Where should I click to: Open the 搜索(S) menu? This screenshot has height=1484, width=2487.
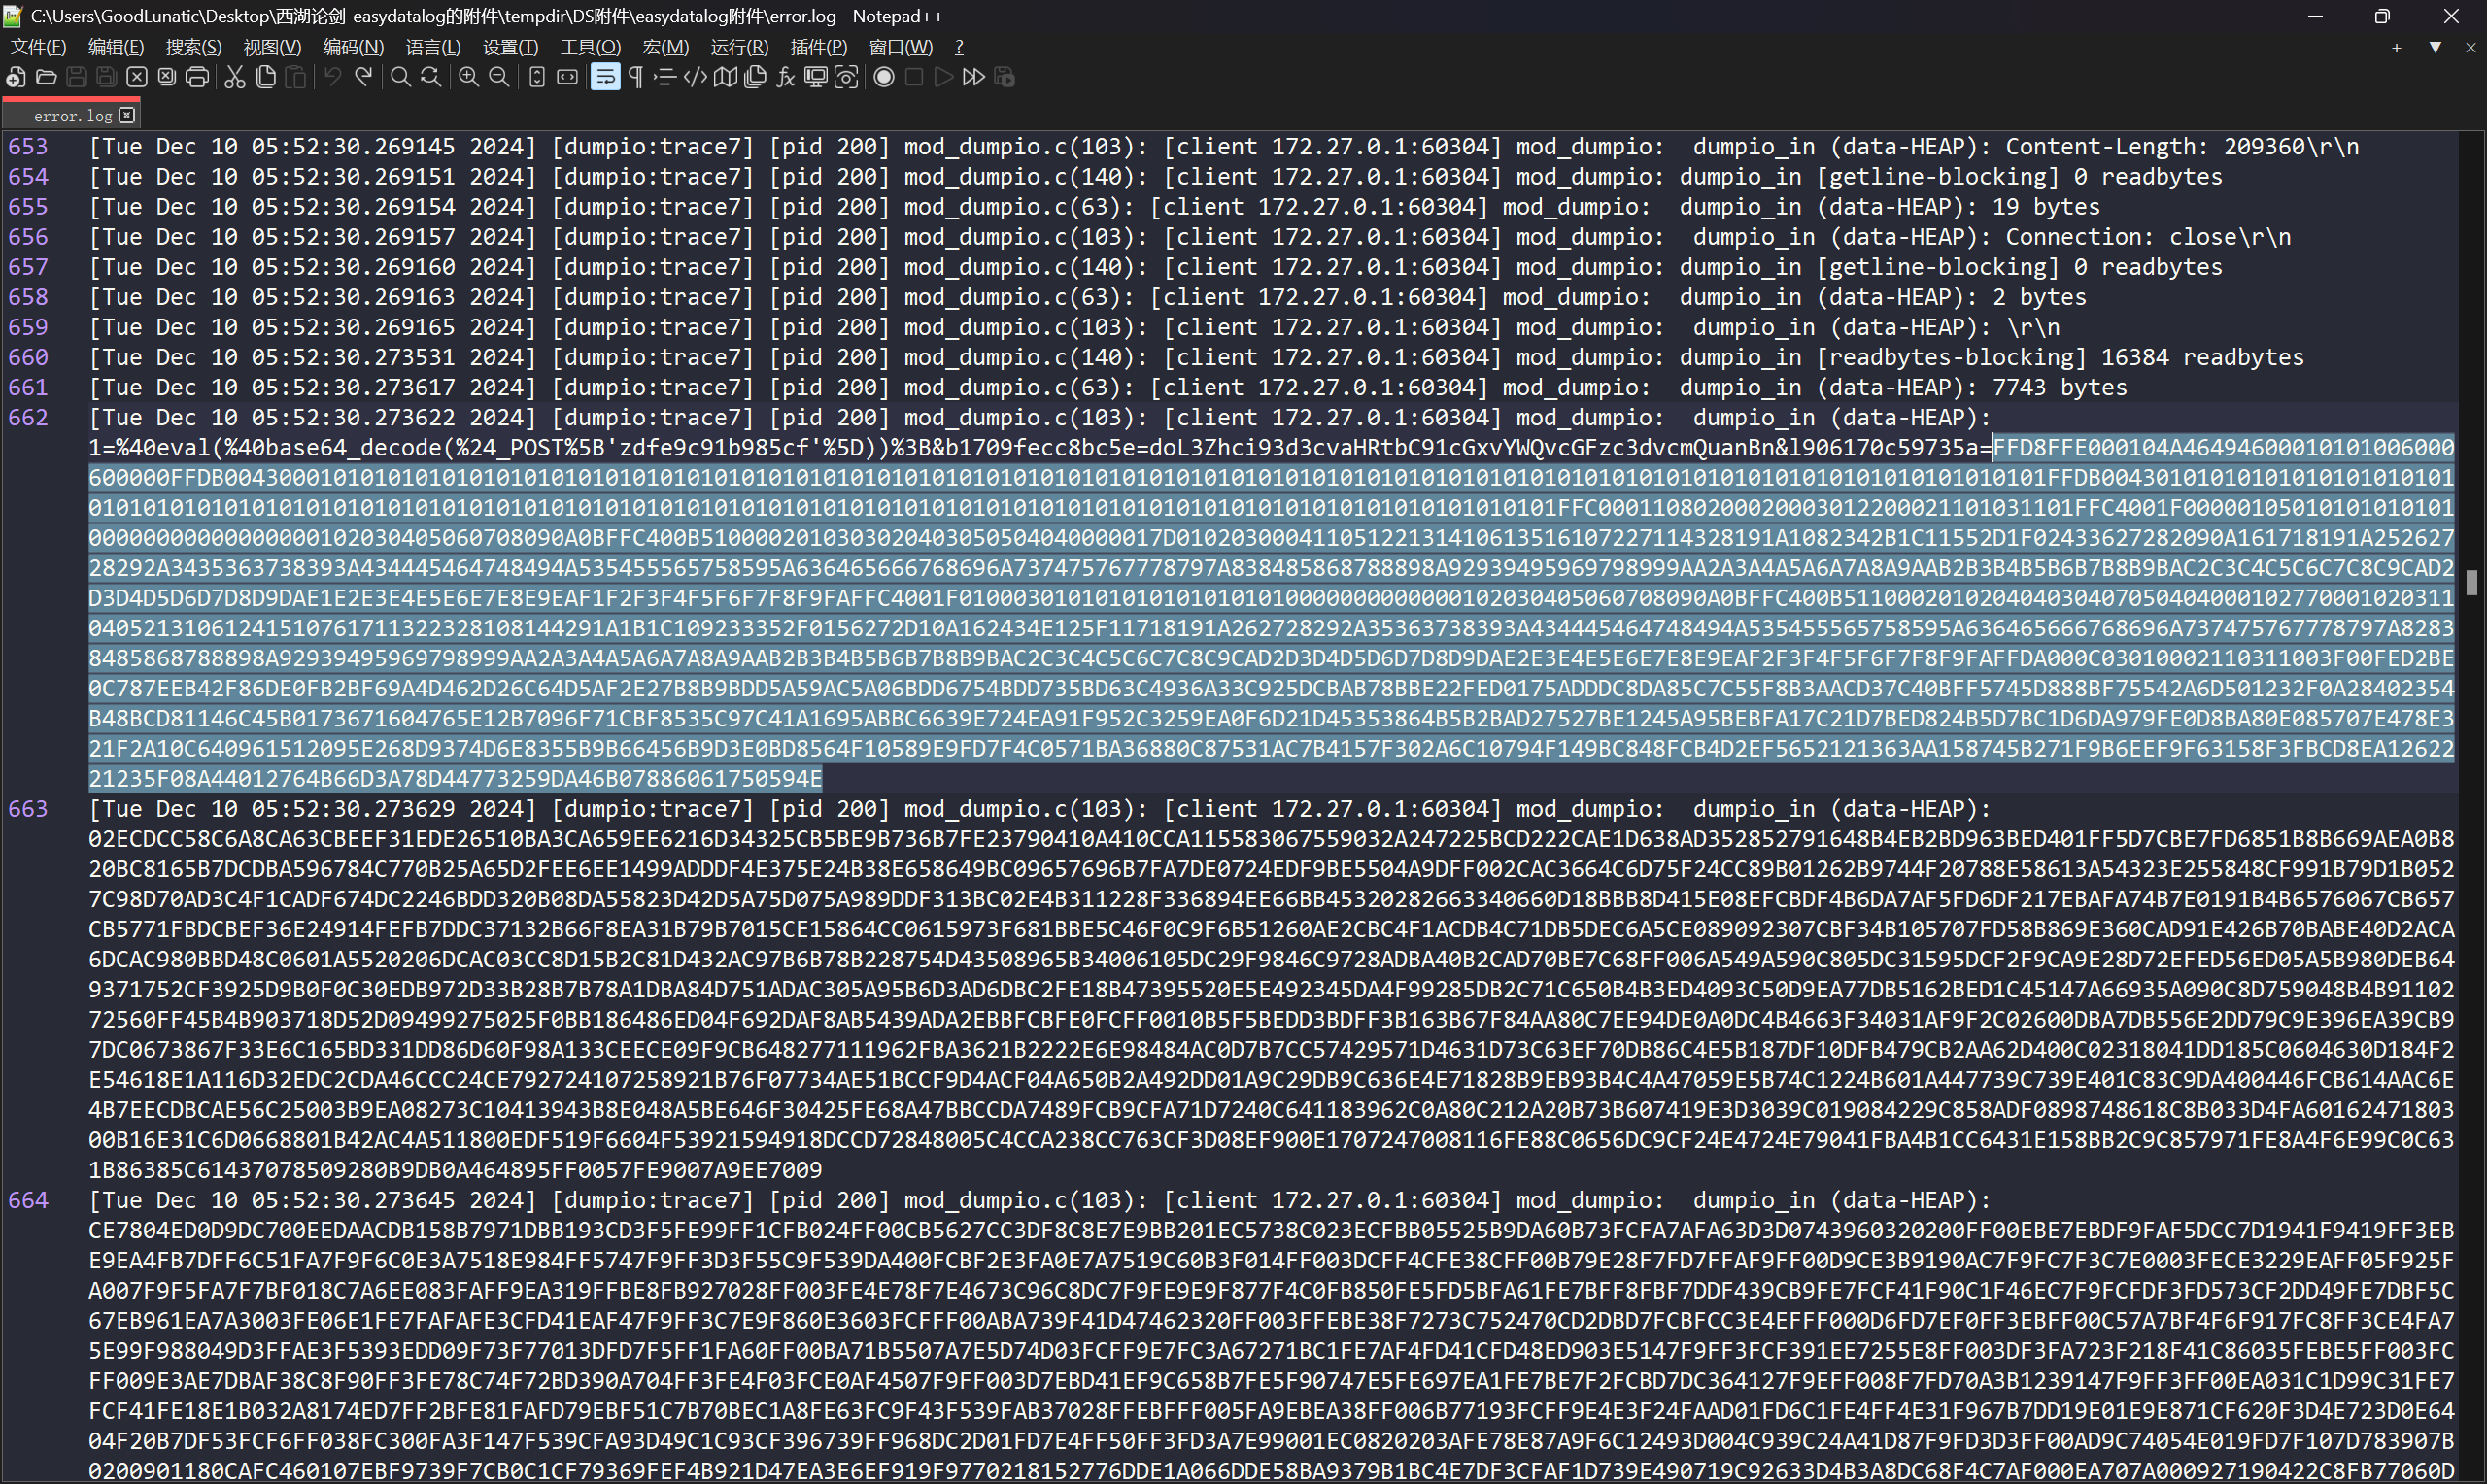coord(193,47)
